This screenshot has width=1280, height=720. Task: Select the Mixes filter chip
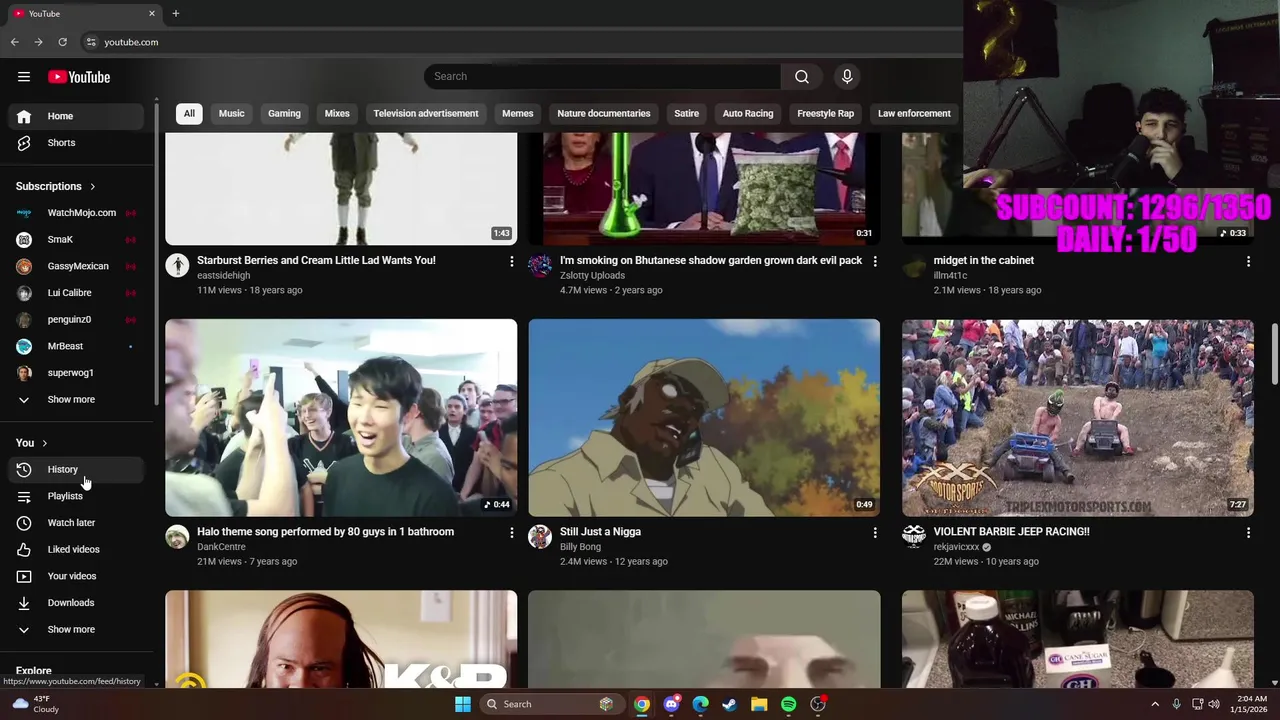[337, 114]
